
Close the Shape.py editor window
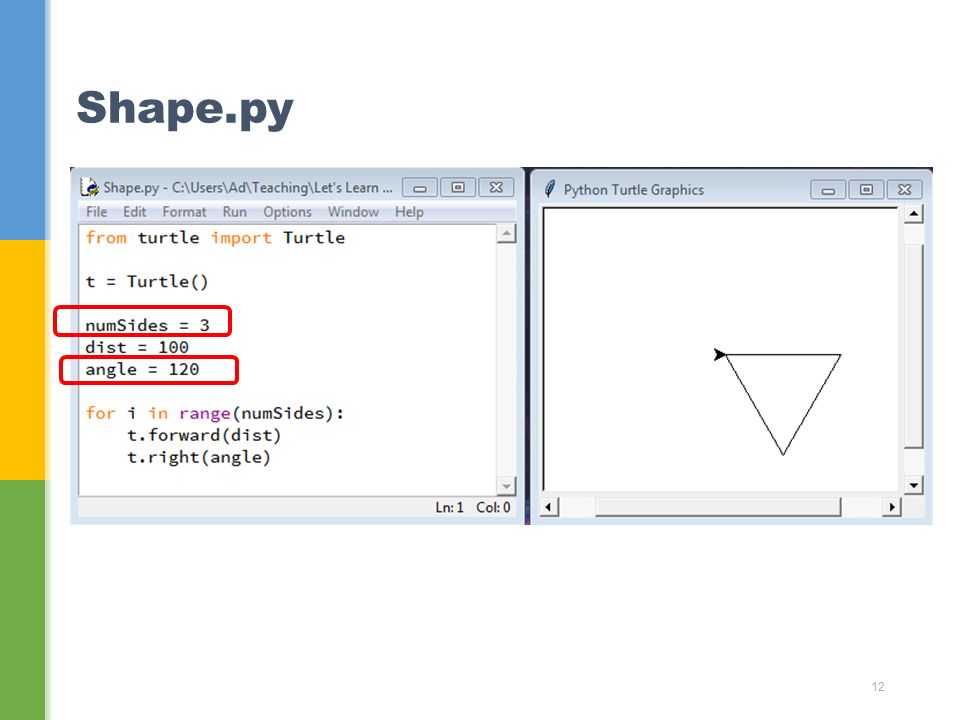[496, 187]
